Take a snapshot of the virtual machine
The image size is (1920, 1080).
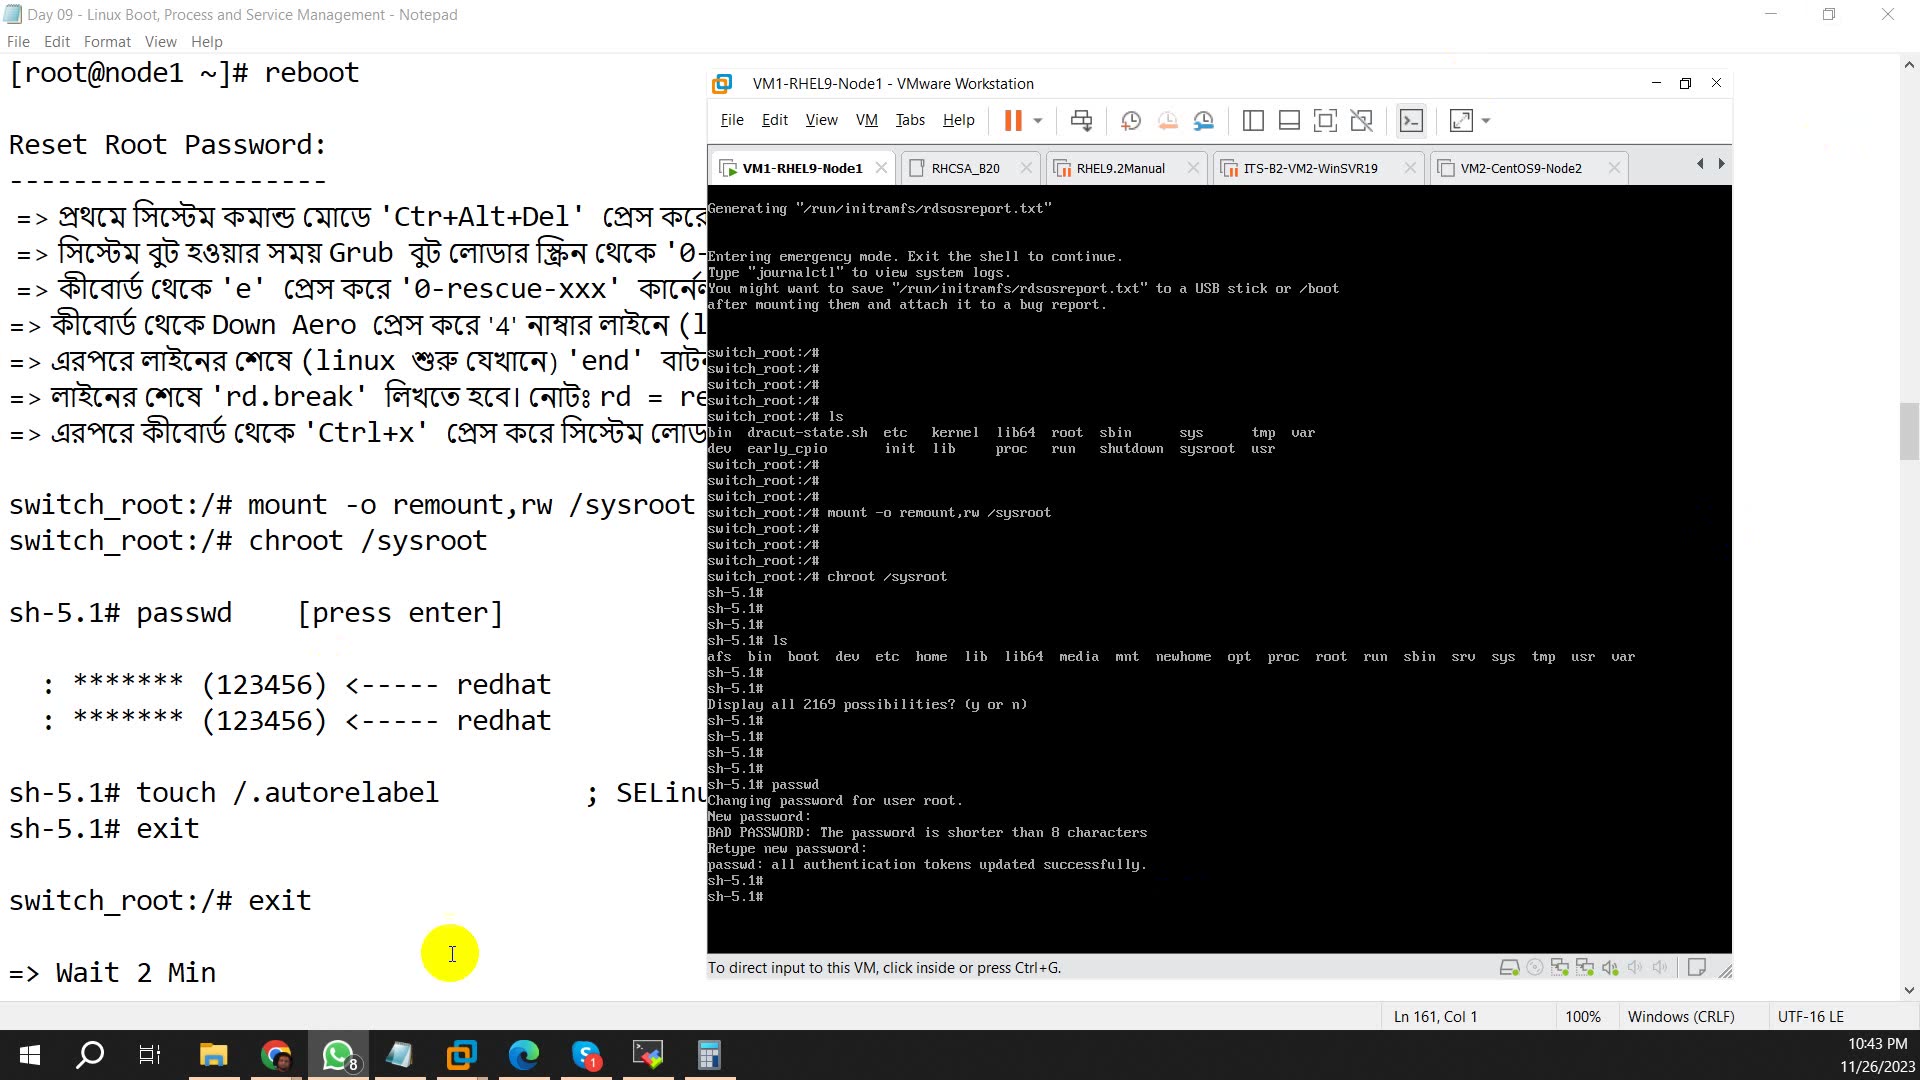tap(1131, 120)
